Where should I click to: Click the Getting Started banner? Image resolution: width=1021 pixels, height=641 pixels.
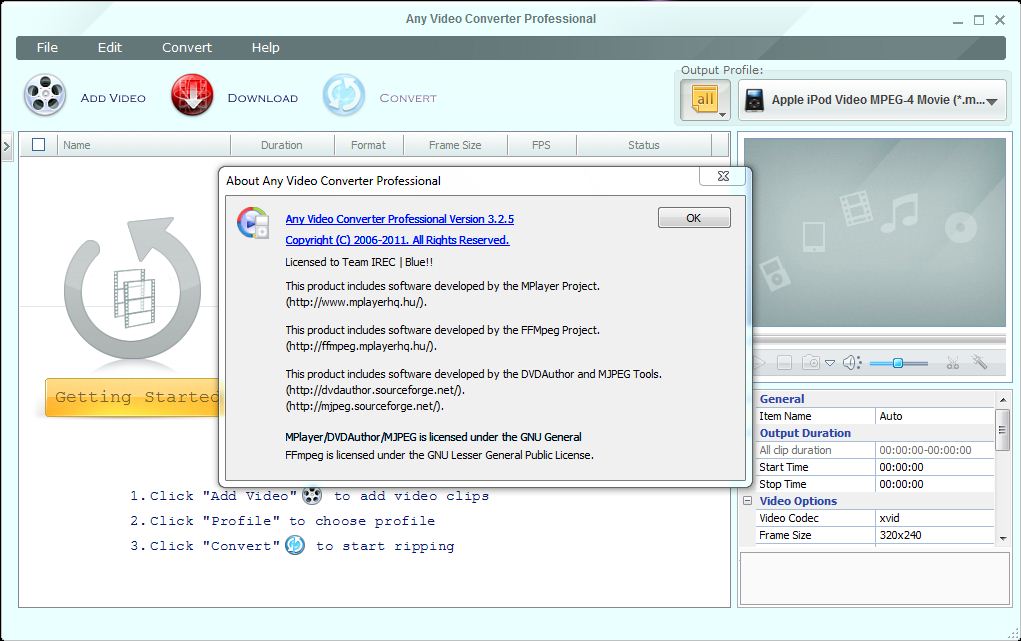click(x=133, y=397)
